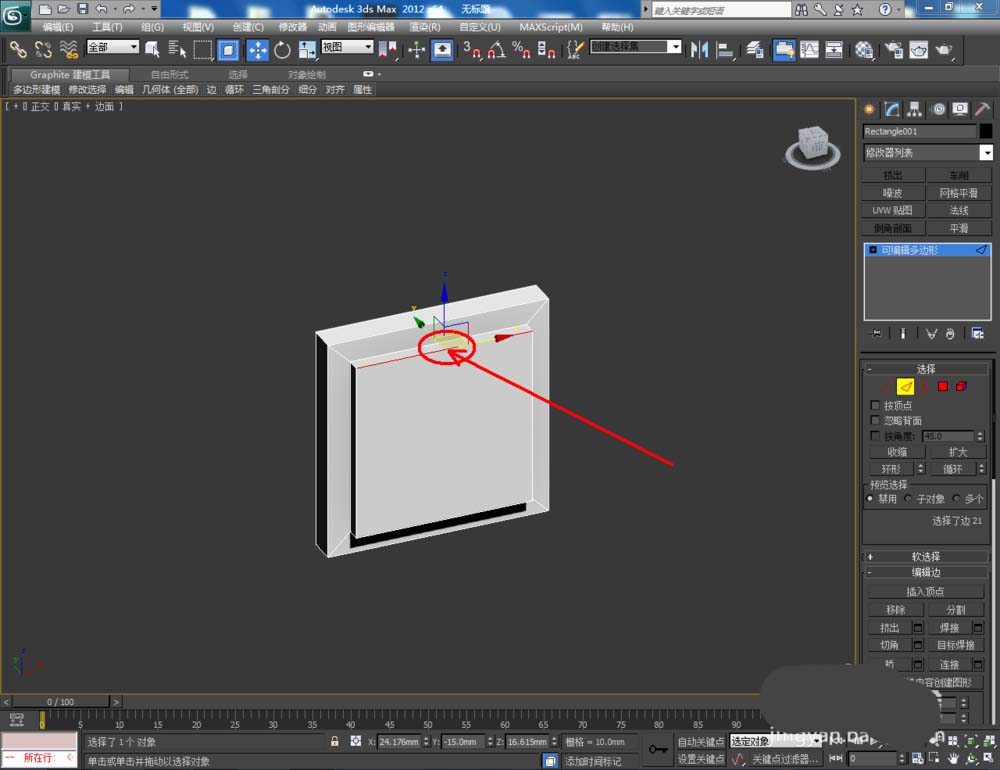Click the Mirror tool icon
1000x770 pixels.
[700, 50]
